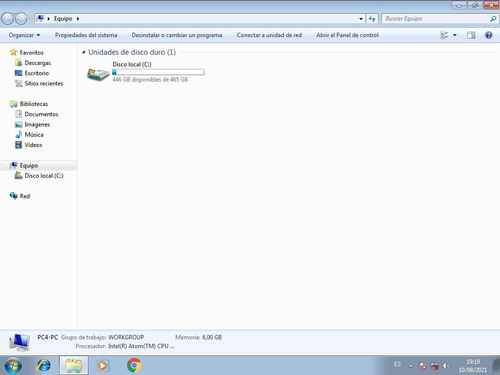
Task: Click Abrir el Panel de control
Action: tap(347, 35)
